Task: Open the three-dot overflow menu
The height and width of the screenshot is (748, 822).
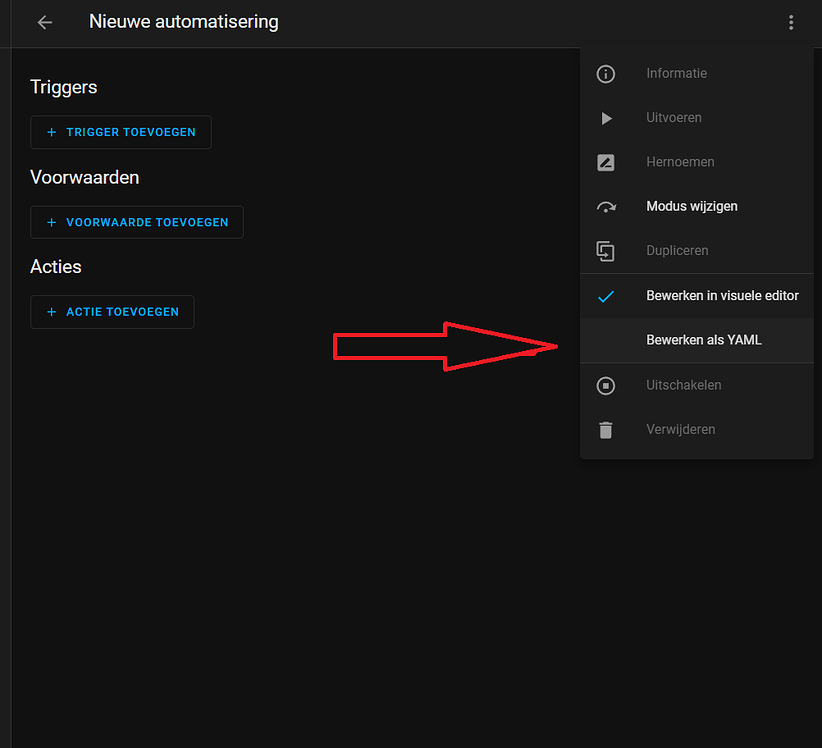Action: (791, 22)
